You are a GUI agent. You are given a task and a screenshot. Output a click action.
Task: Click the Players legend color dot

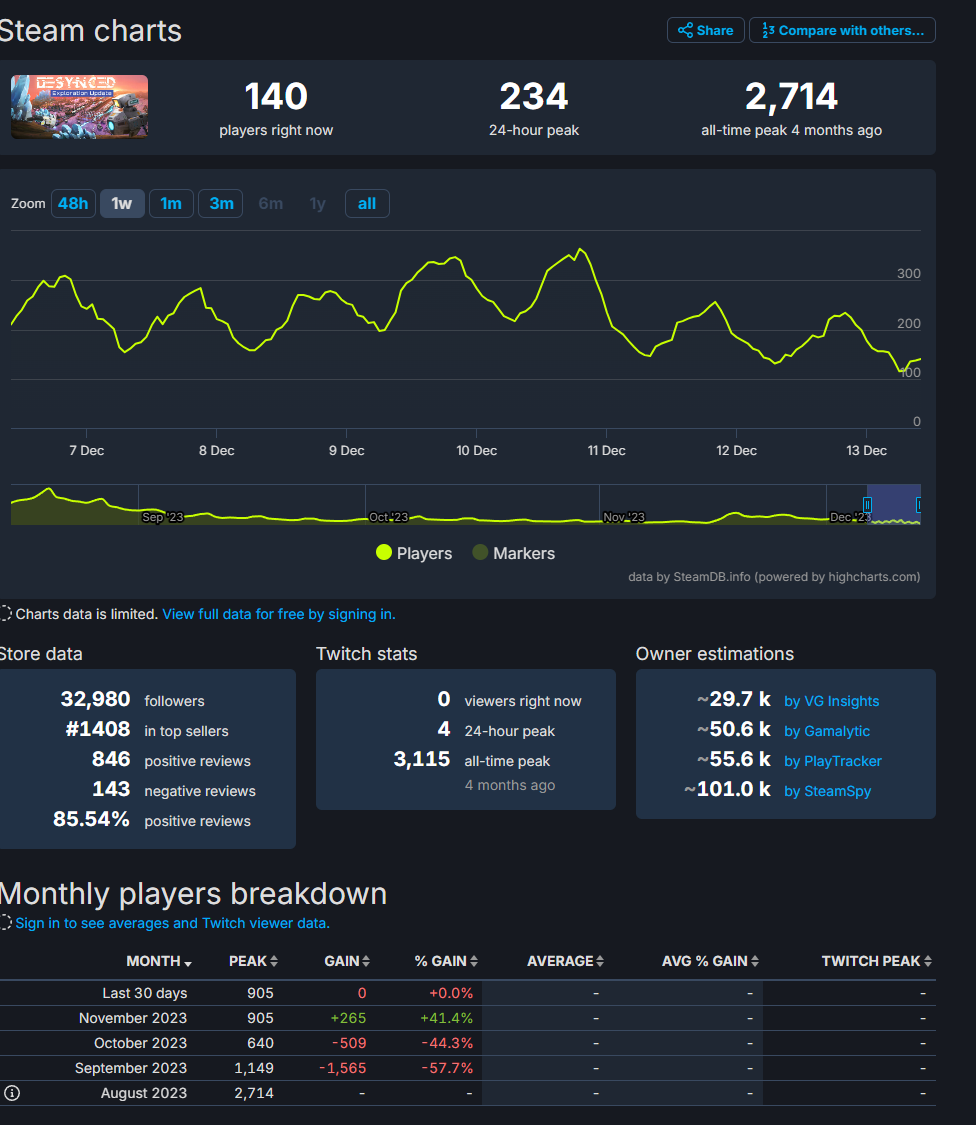coord(384,552)
